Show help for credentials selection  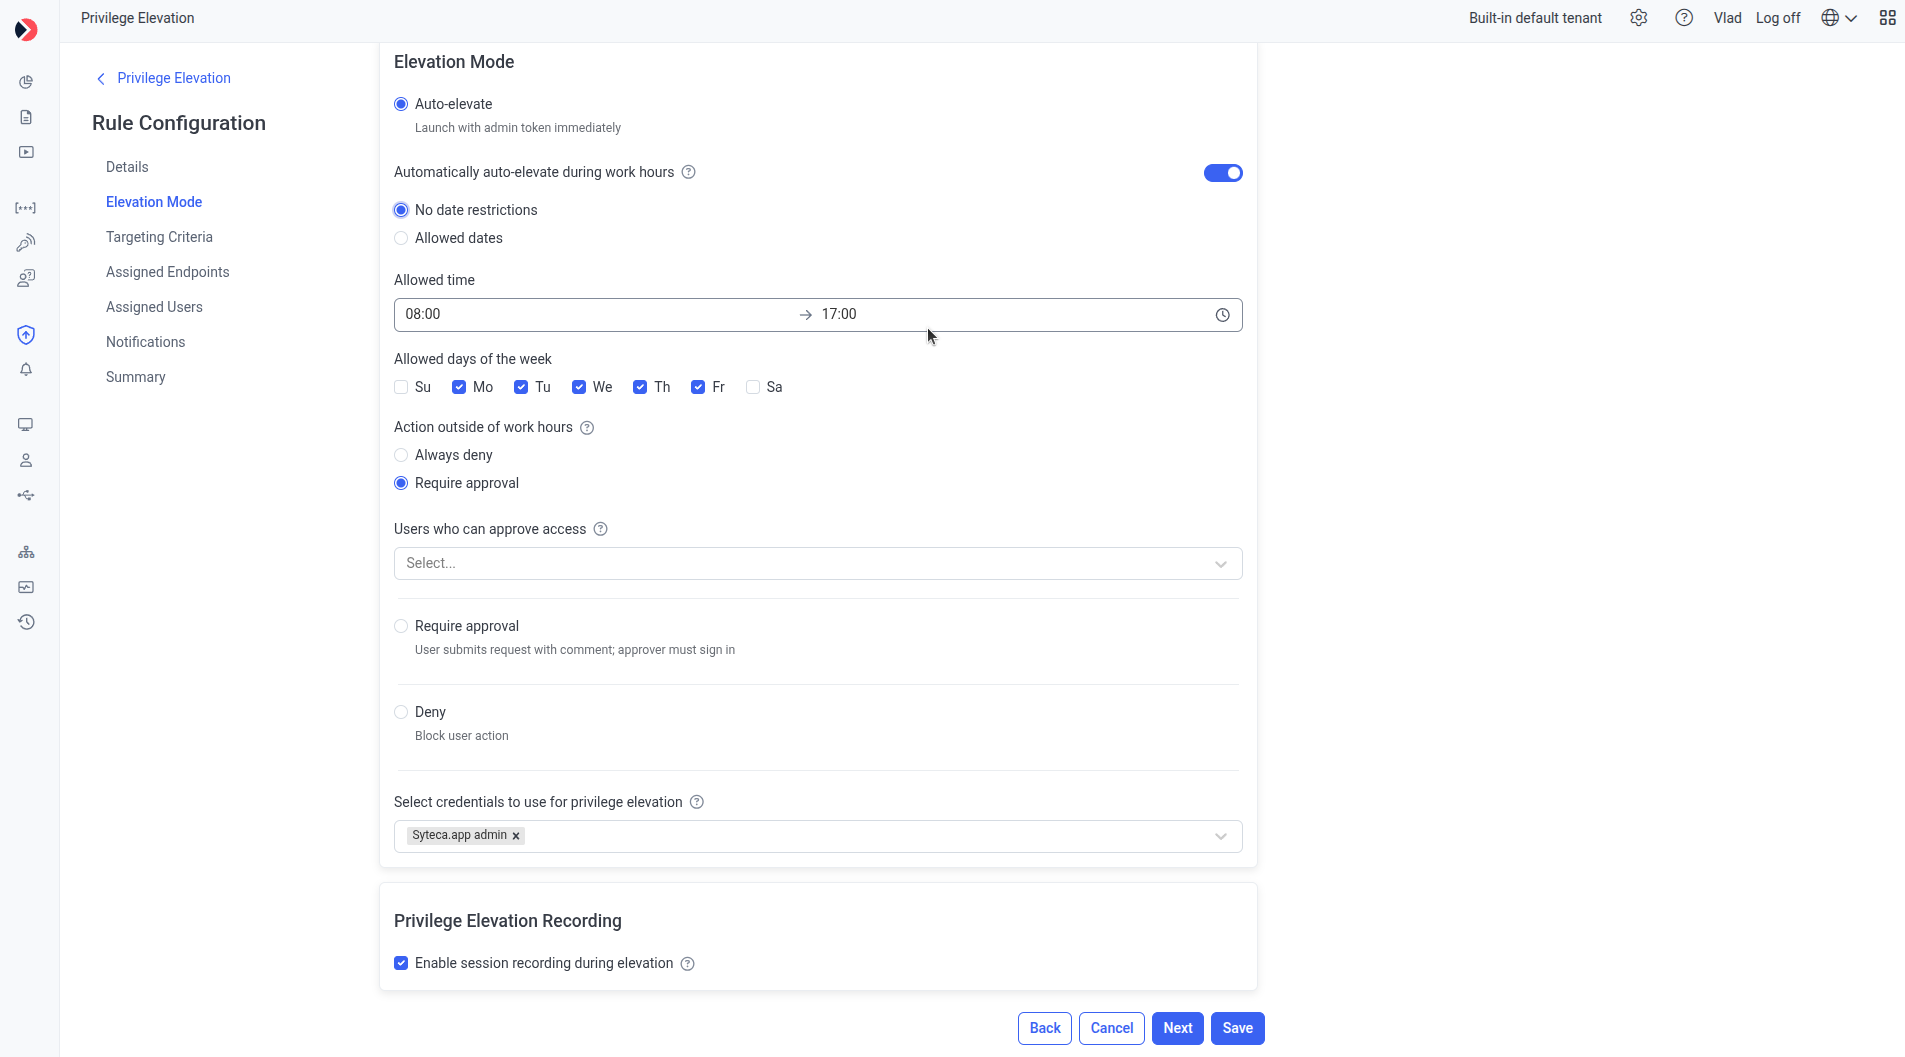[697, 802]
